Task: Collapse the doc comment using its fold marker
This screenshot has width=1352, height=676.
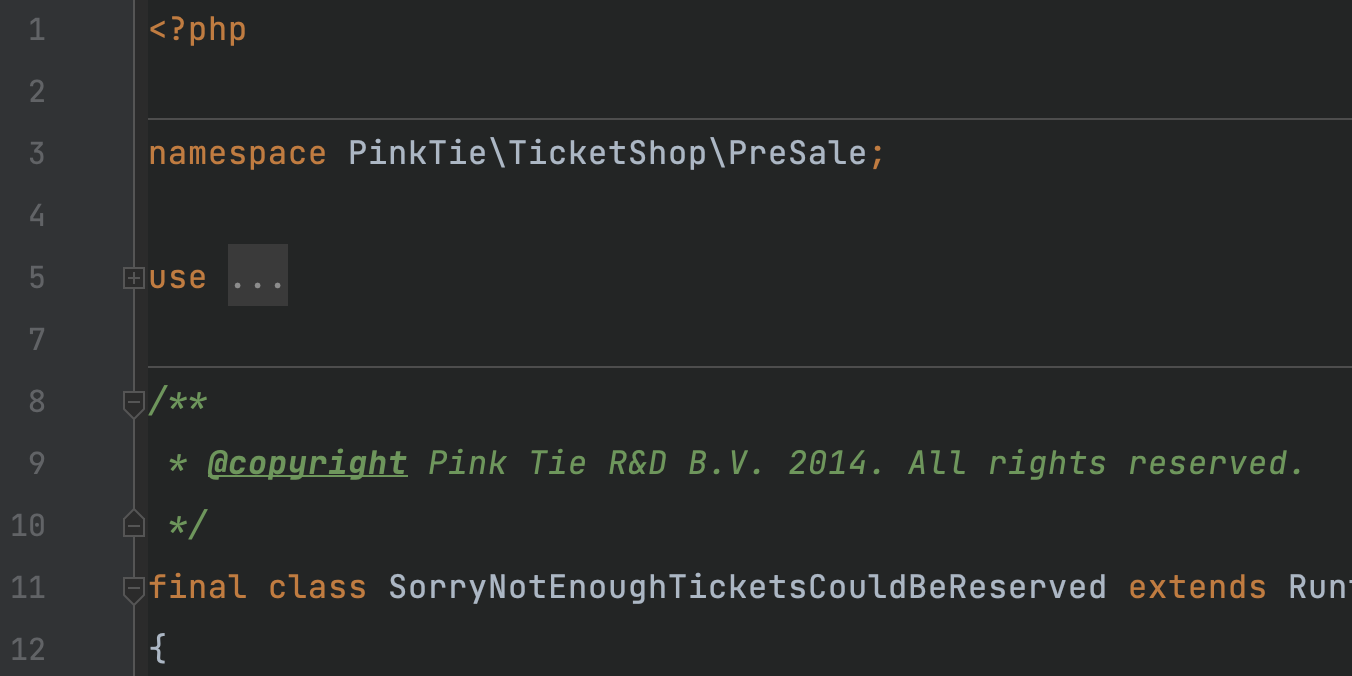Action: pos(133,403)
